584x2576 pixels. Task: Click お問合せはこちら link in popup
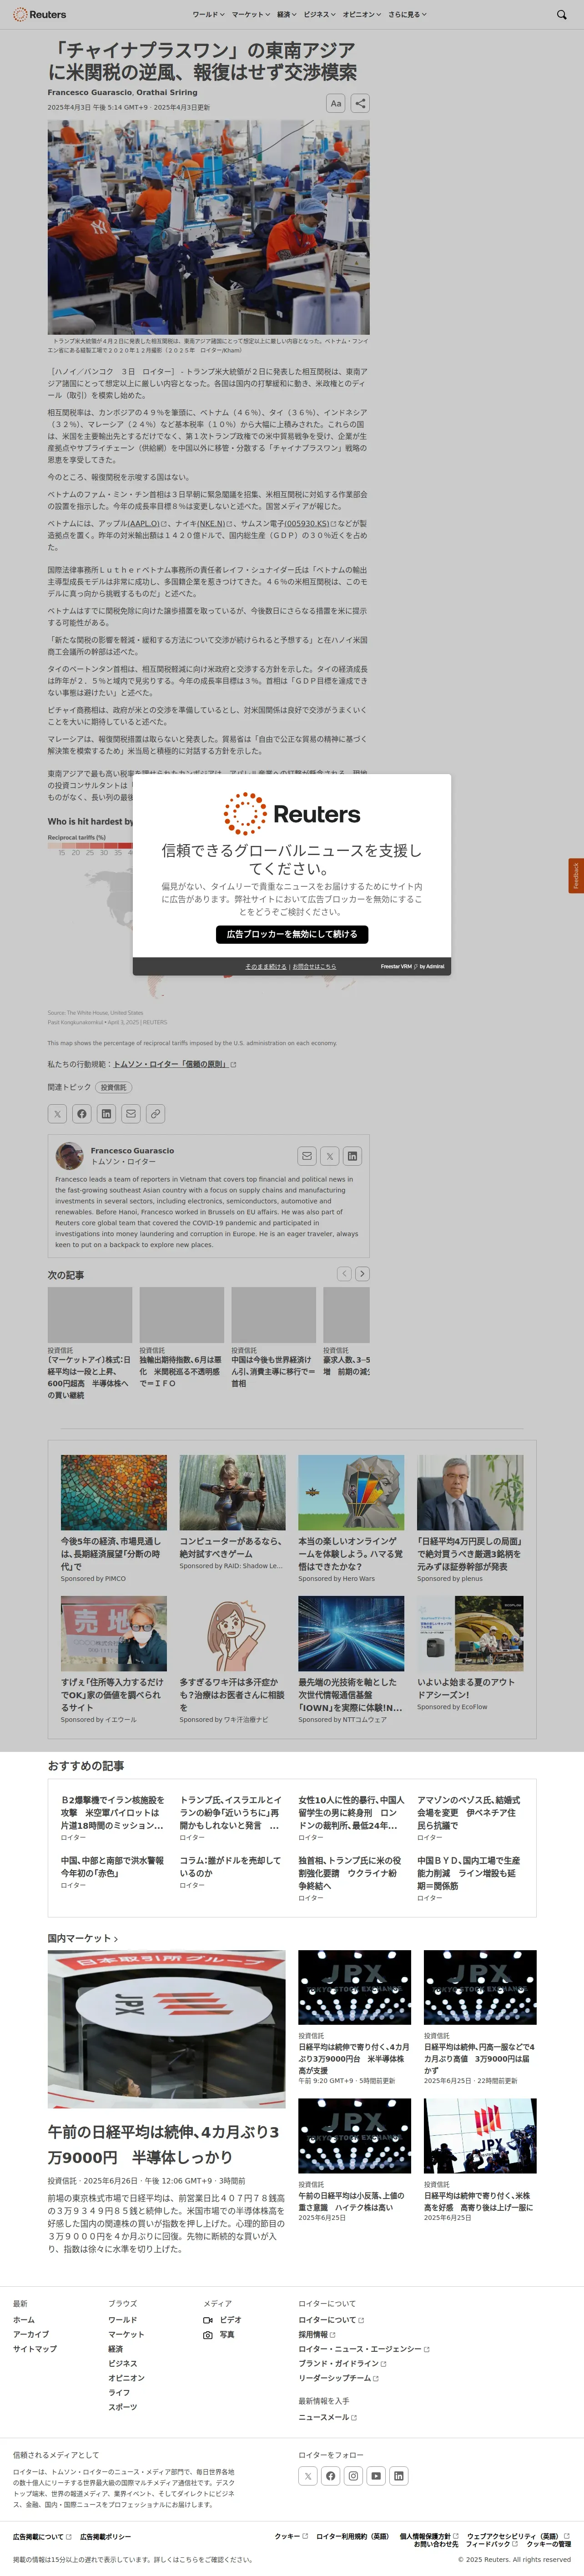click(314, 967)
